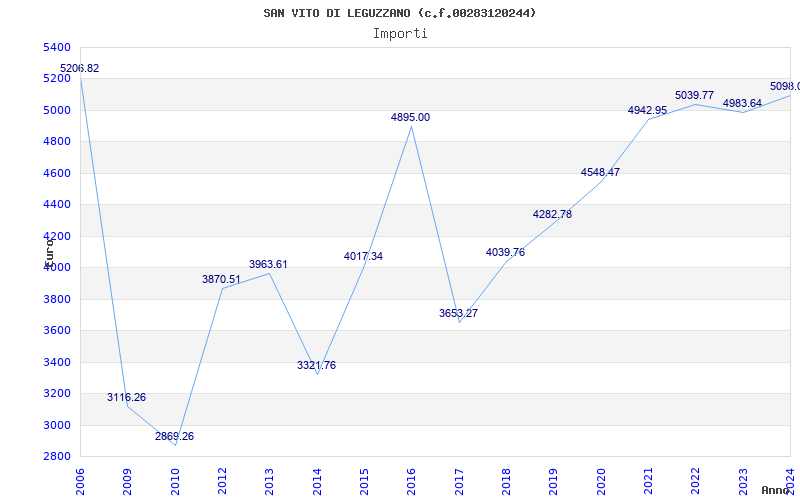This screenshot has height=500, width=800.
Task: Click x-axis year 2006
Action: pyautogui.click(x=80, y=481)
